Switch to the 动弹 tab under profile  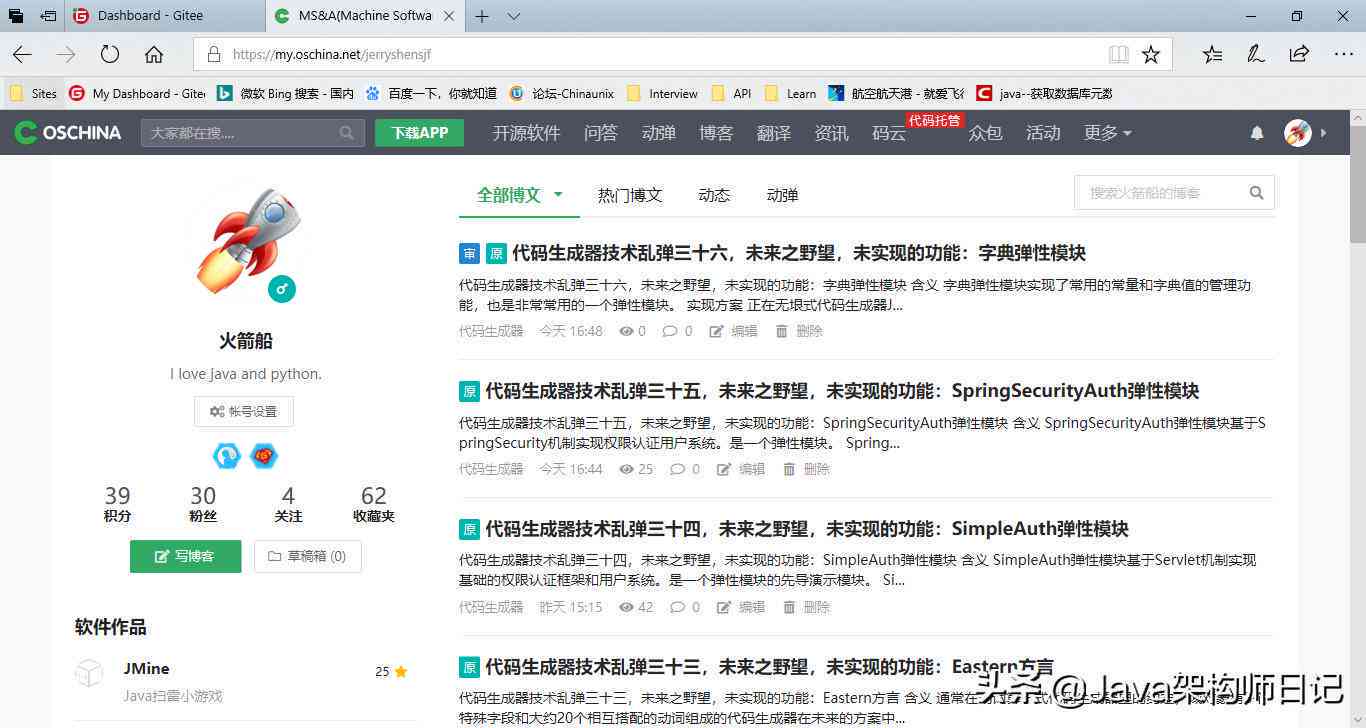pyautogui.click(x=782, y=195)
